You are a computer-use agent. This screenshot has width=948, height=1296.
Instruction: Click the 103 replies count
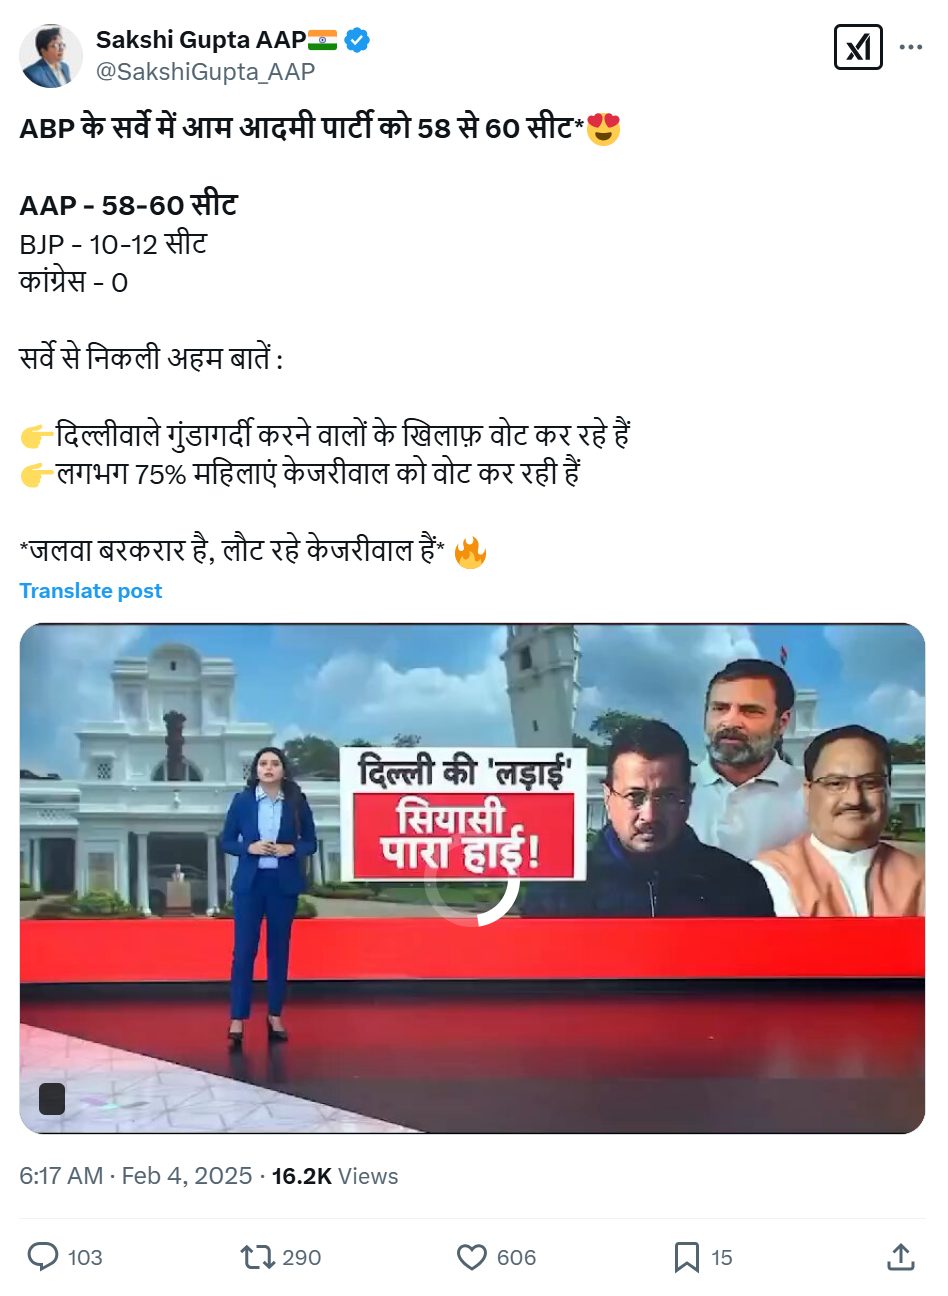pyautogui.click(x=85, y=1258)
